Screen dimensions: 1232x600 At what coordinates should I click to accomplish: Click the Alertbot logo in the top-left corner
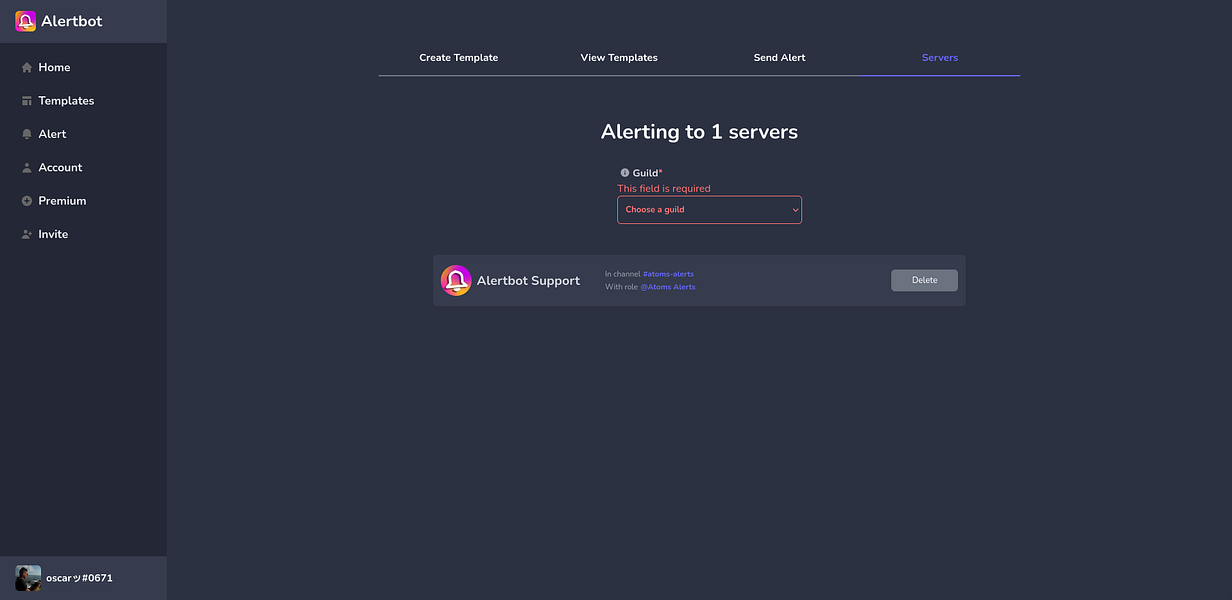pos(25,20)
